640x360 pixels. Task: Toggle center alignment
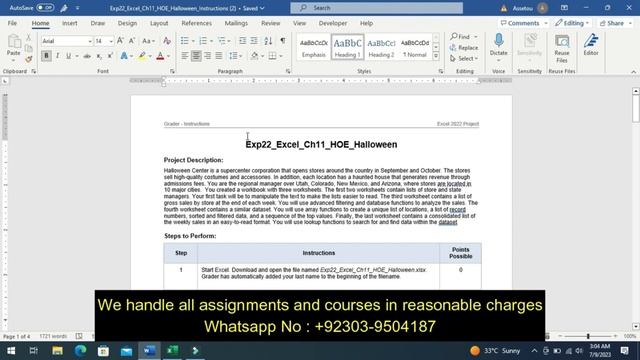[x=196, y=56]
